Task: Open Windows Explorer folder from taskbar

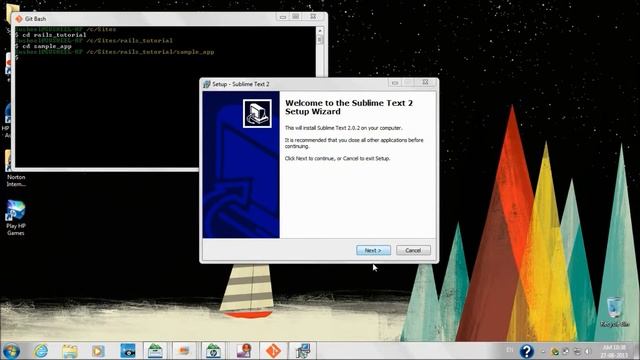Action: (69, 351)
